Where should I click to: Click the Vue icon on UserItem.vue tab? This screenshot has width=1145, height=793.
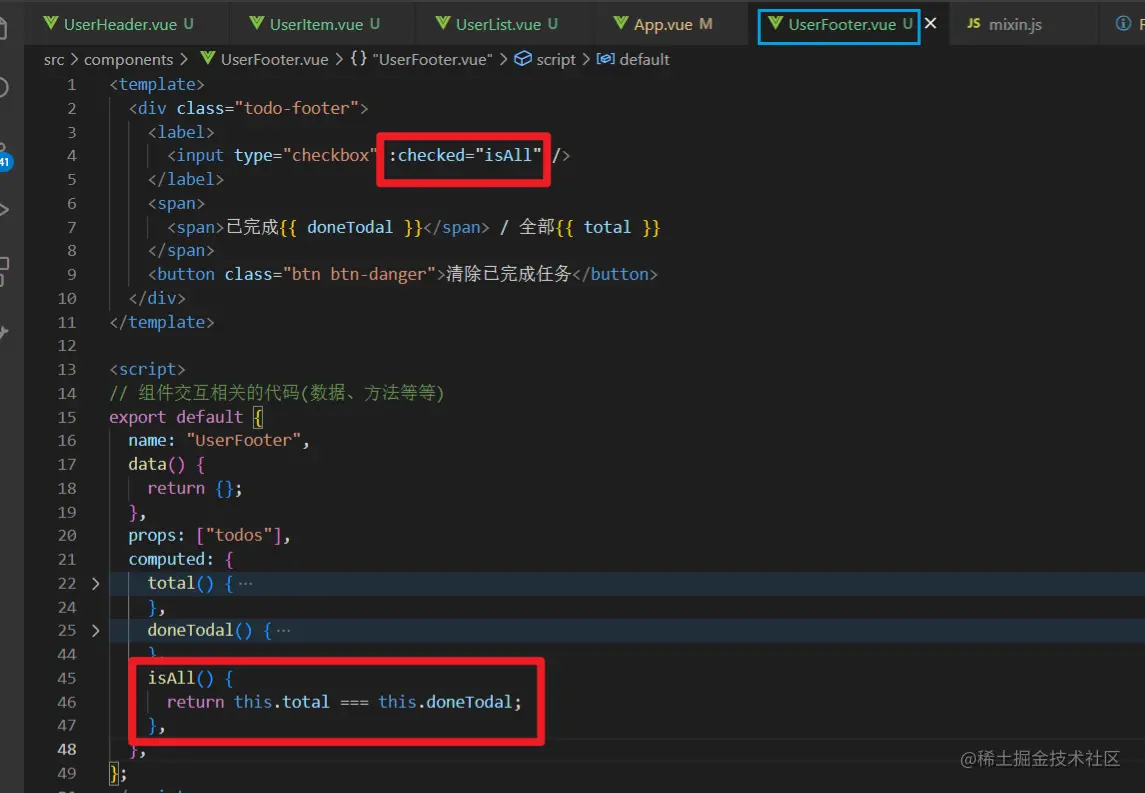point(256,23)
